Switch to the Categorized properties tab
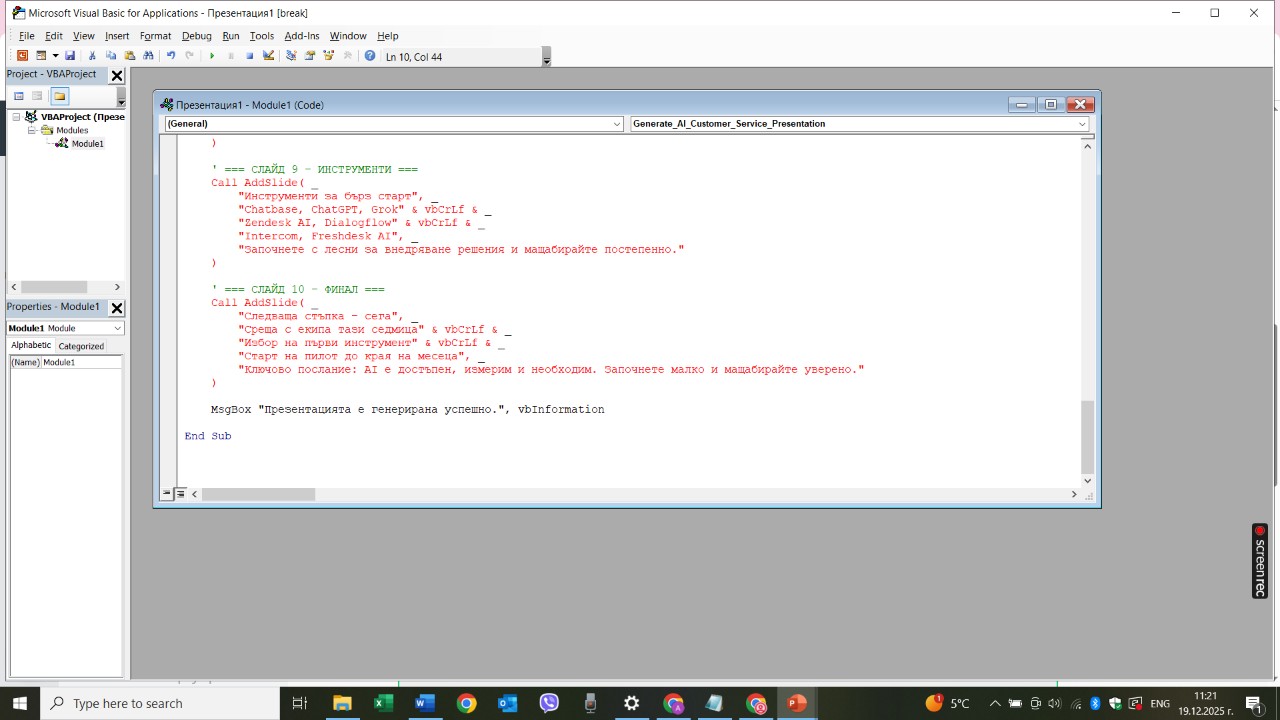This screenshot has width=1280, height=720. (x=81, y=346)
